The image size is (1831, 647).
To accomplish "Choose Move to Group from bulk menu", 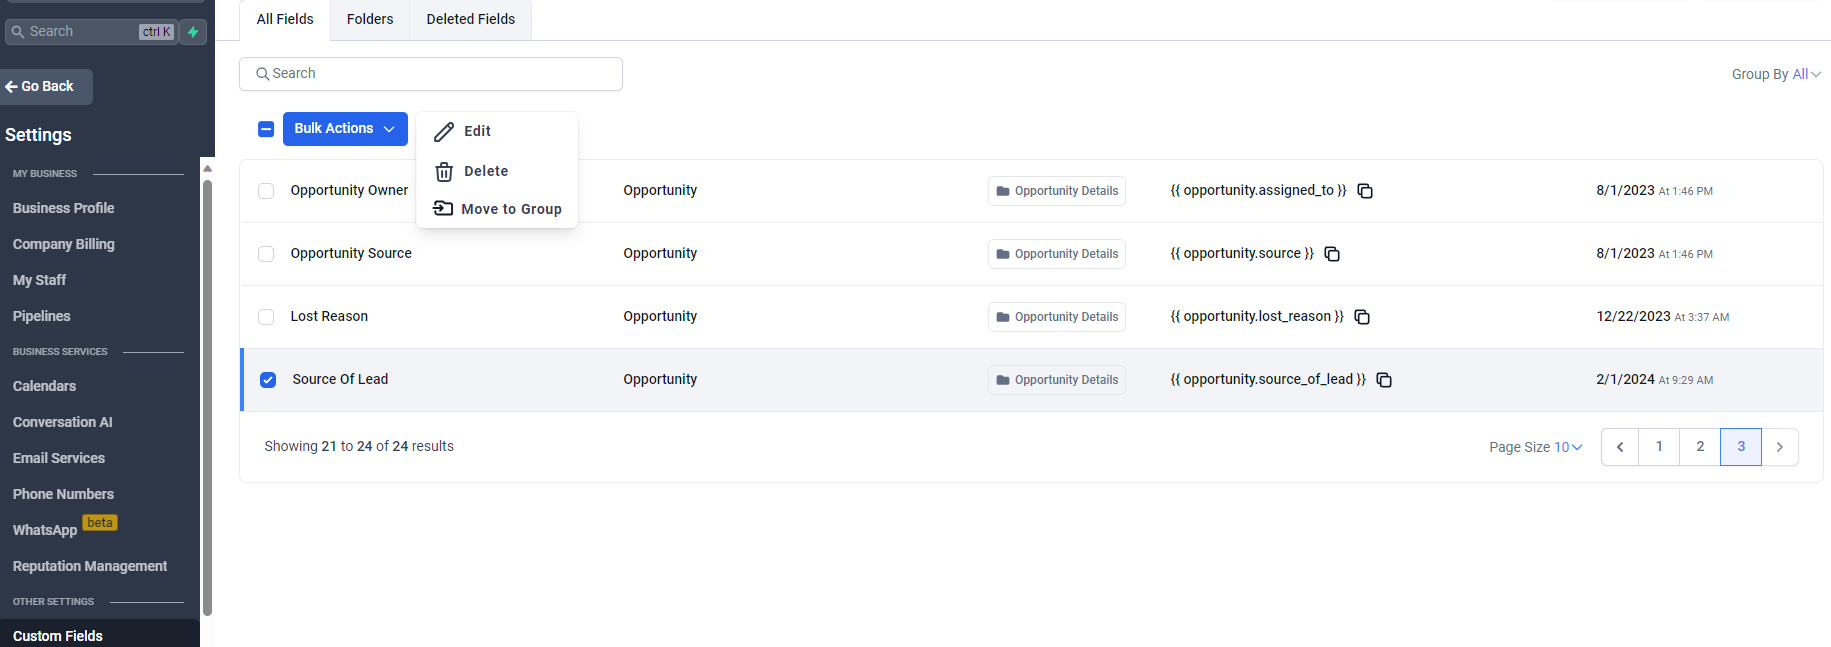I will tap(497, 209).
